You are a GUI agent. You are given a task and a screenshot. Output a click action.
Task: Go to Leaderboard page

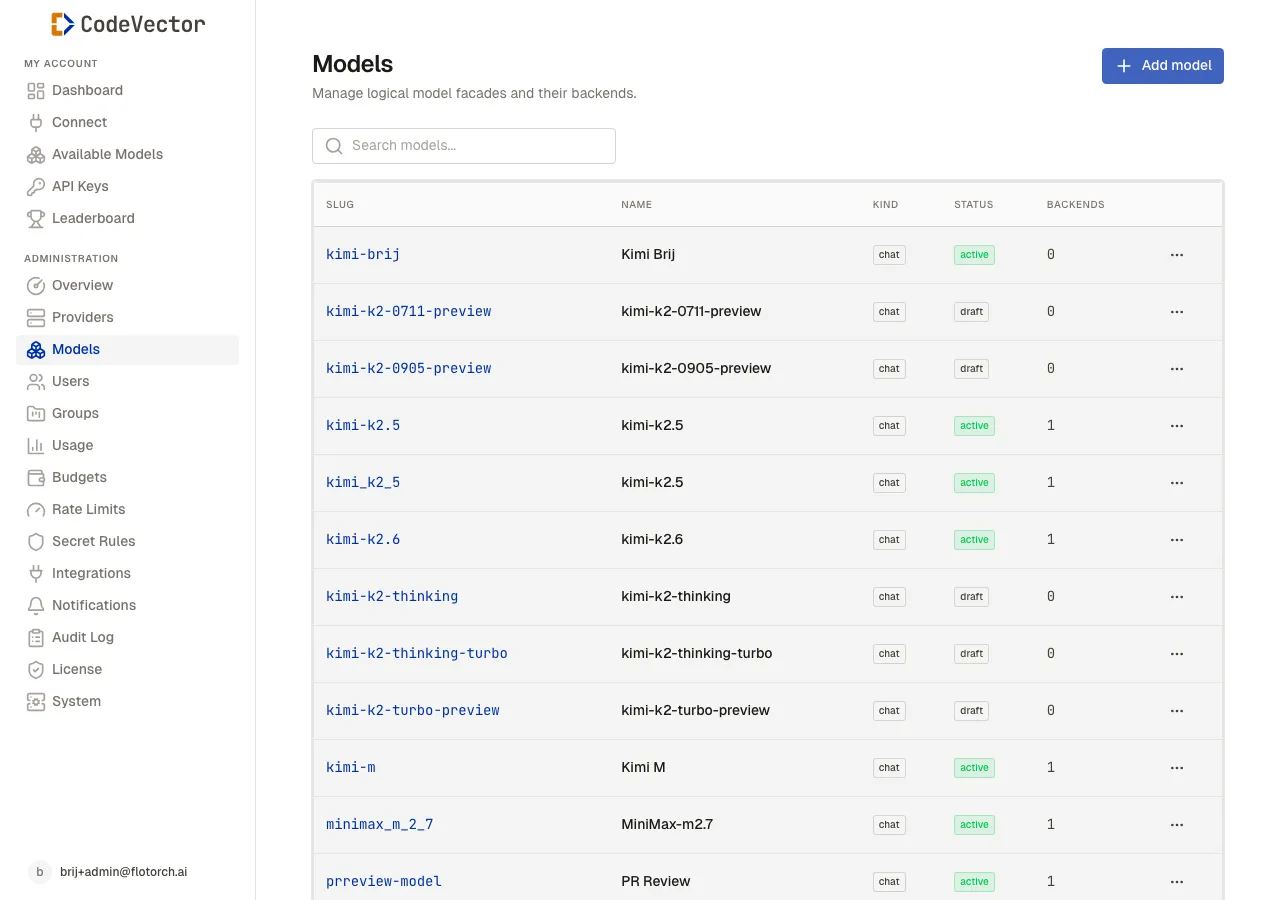tap(127, 218)
